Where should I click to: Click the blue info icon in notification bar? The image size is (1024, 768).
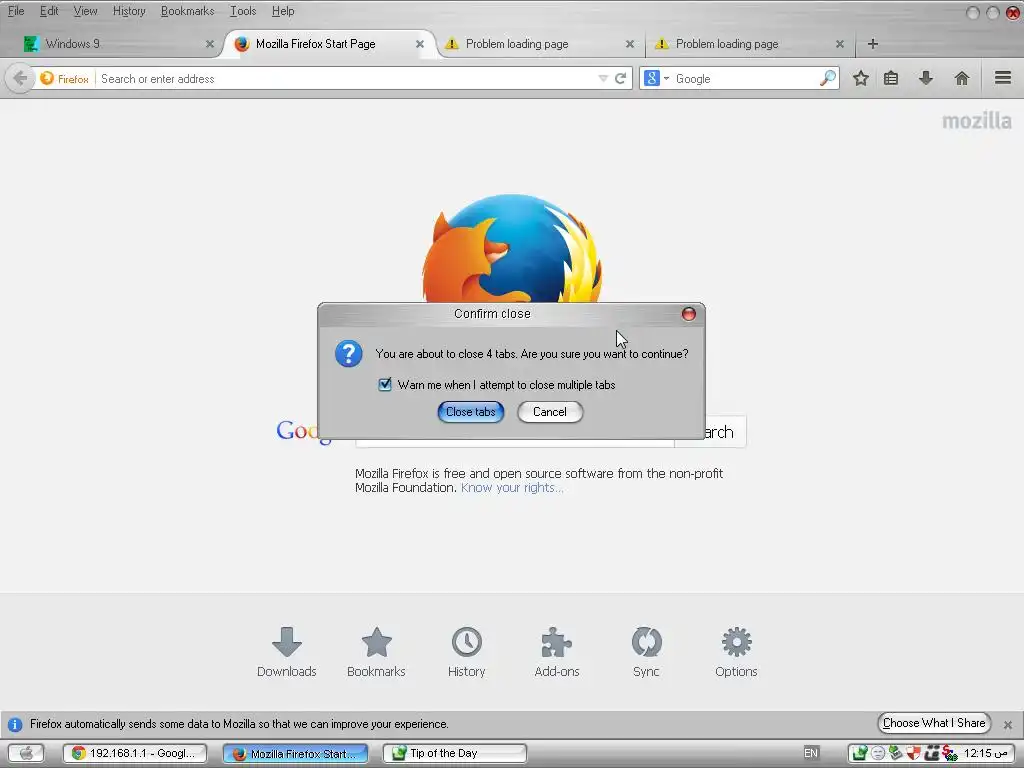pyautogui.click(x=15, y=724)
